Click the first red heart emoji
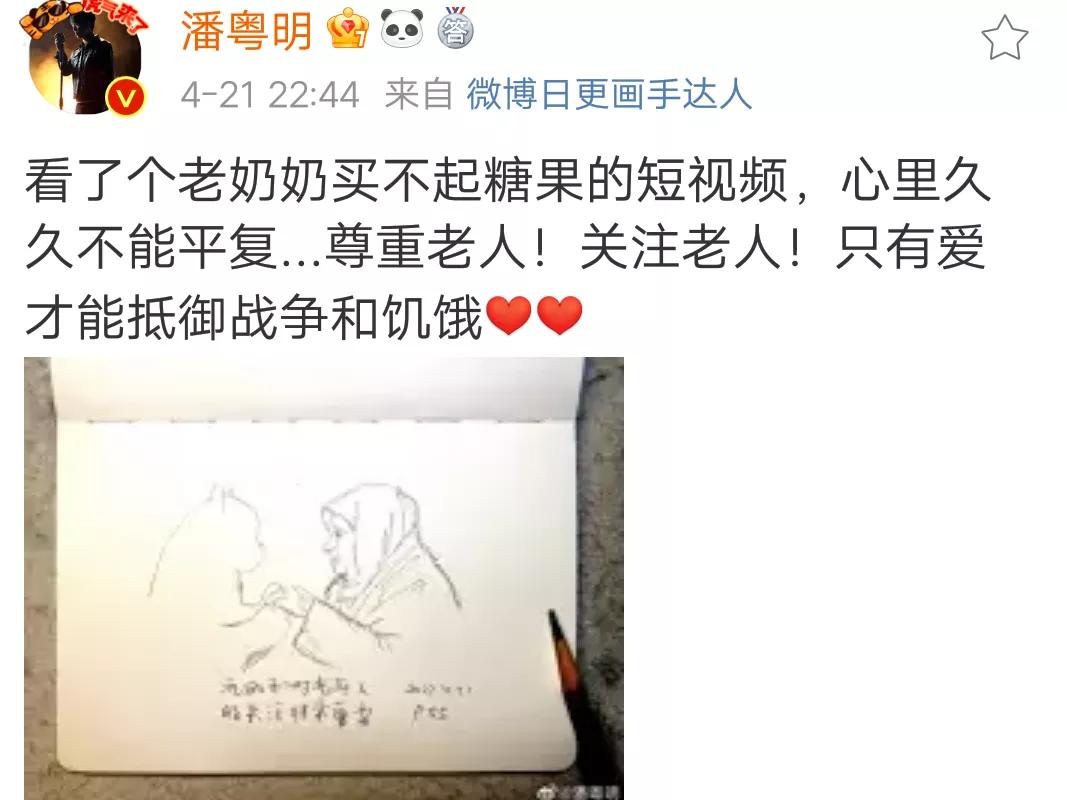This screenshot has height=800, width=1067. click(x=509, y=316)
